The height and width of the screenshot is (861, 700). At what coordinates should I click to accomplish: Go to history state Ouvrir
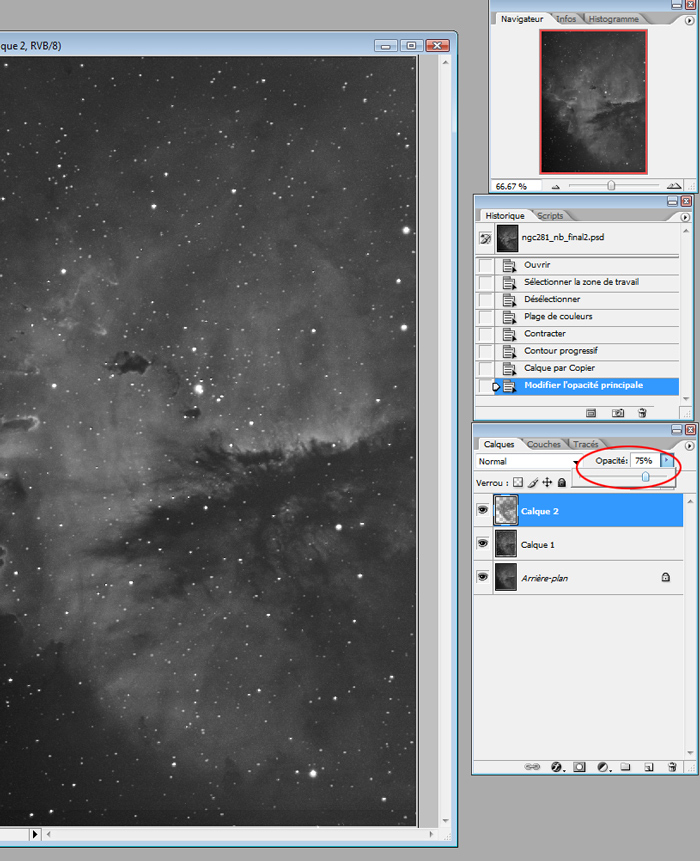(x=587, y=265)
